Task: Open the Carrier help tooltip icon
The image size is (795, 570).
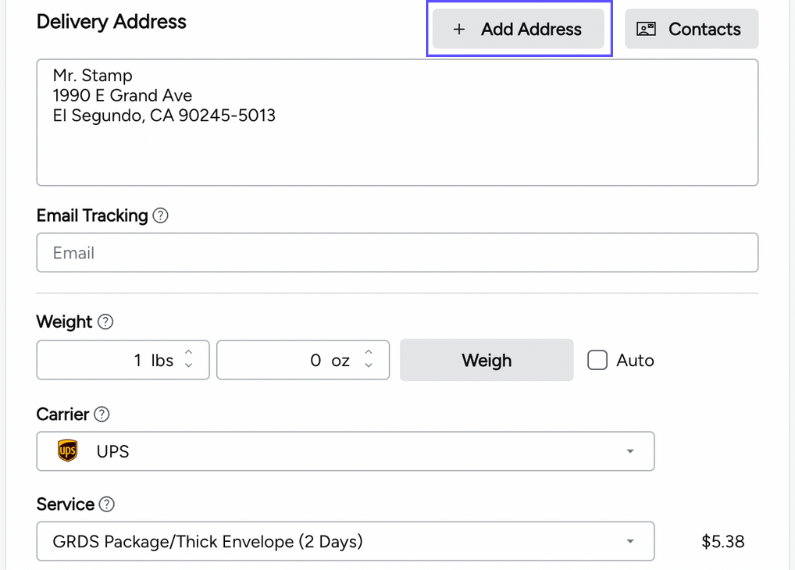Action: point(102,414)
